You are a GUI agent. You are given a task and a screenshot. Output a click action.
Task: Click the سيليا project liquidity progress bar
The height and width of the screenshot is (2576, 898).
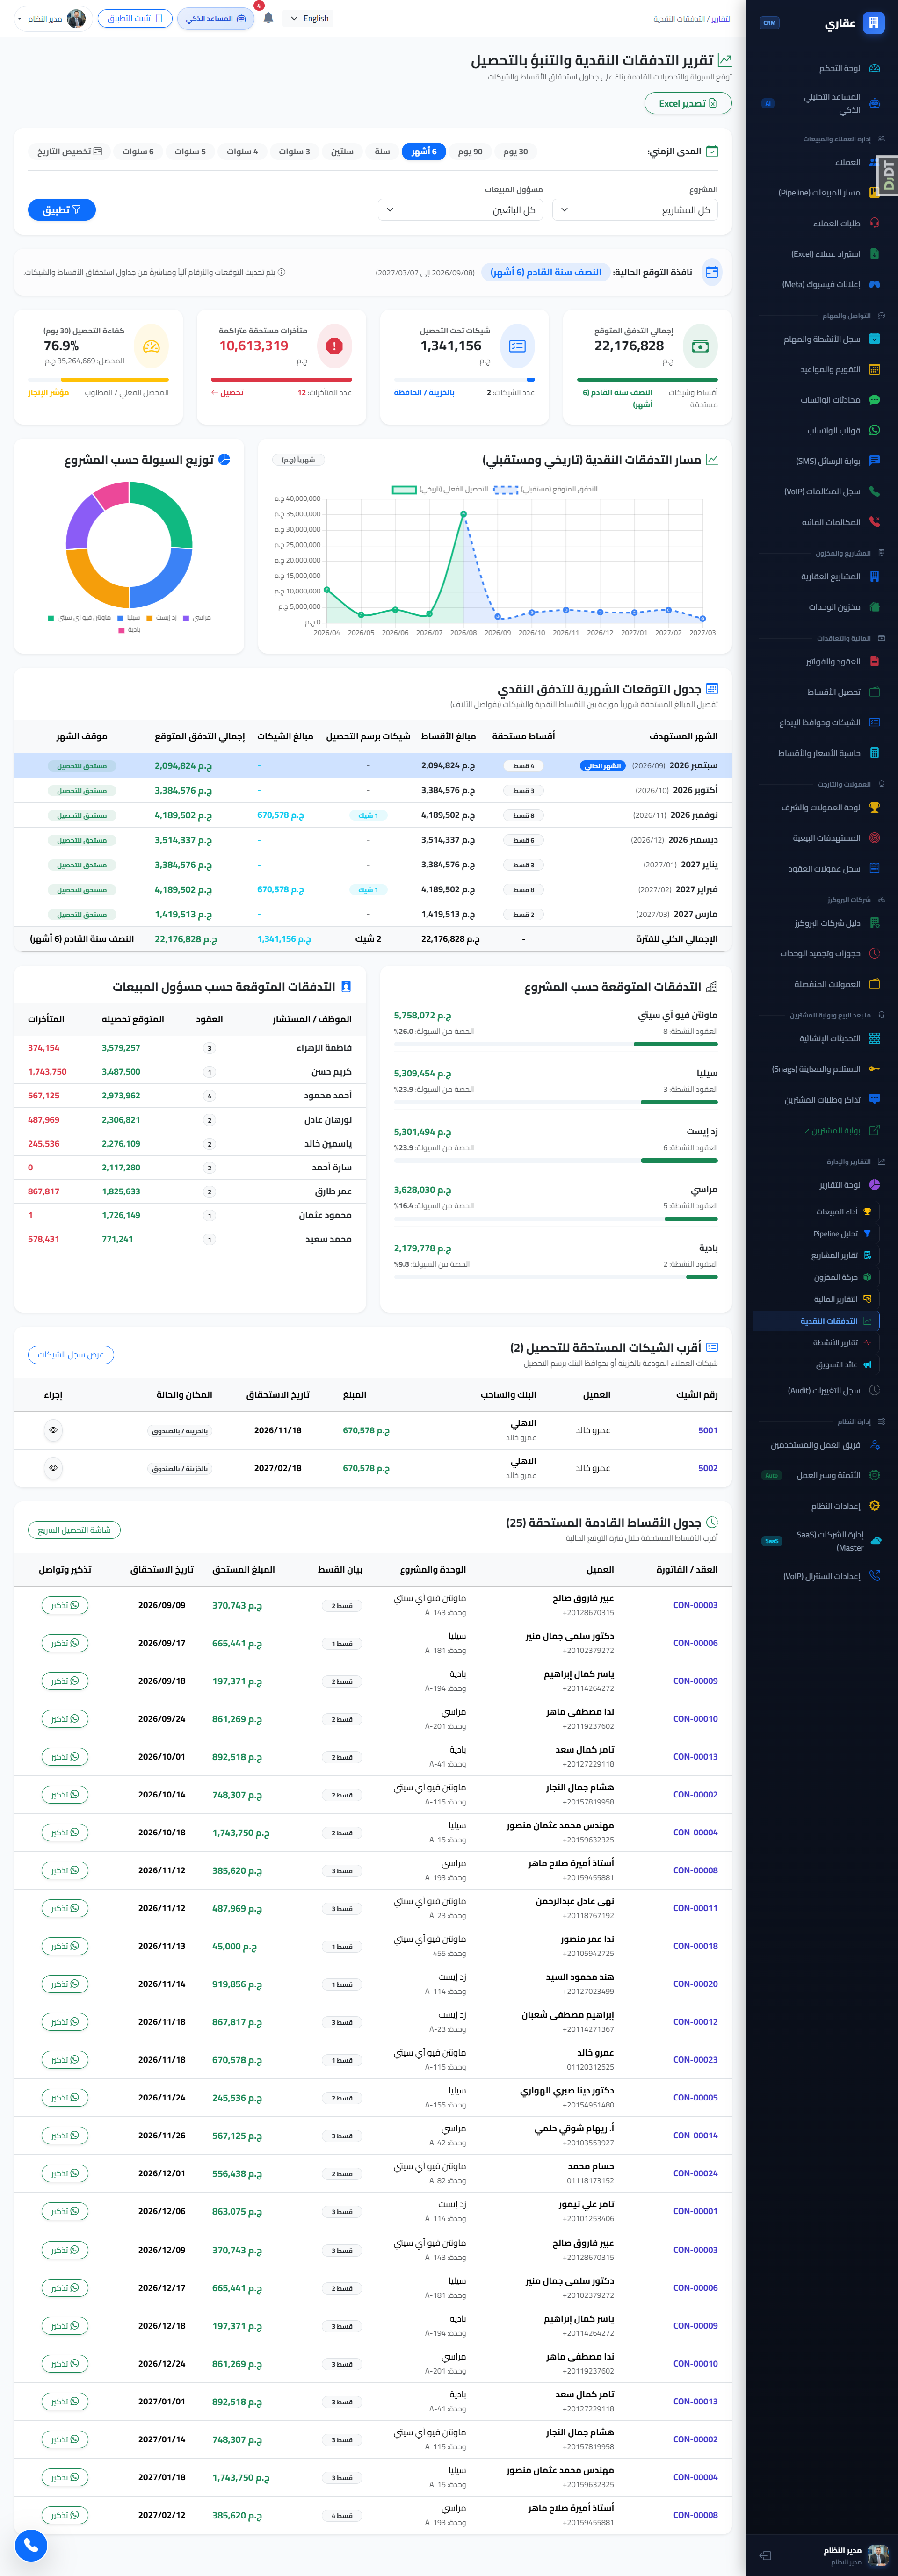[x=556, y=1102]
